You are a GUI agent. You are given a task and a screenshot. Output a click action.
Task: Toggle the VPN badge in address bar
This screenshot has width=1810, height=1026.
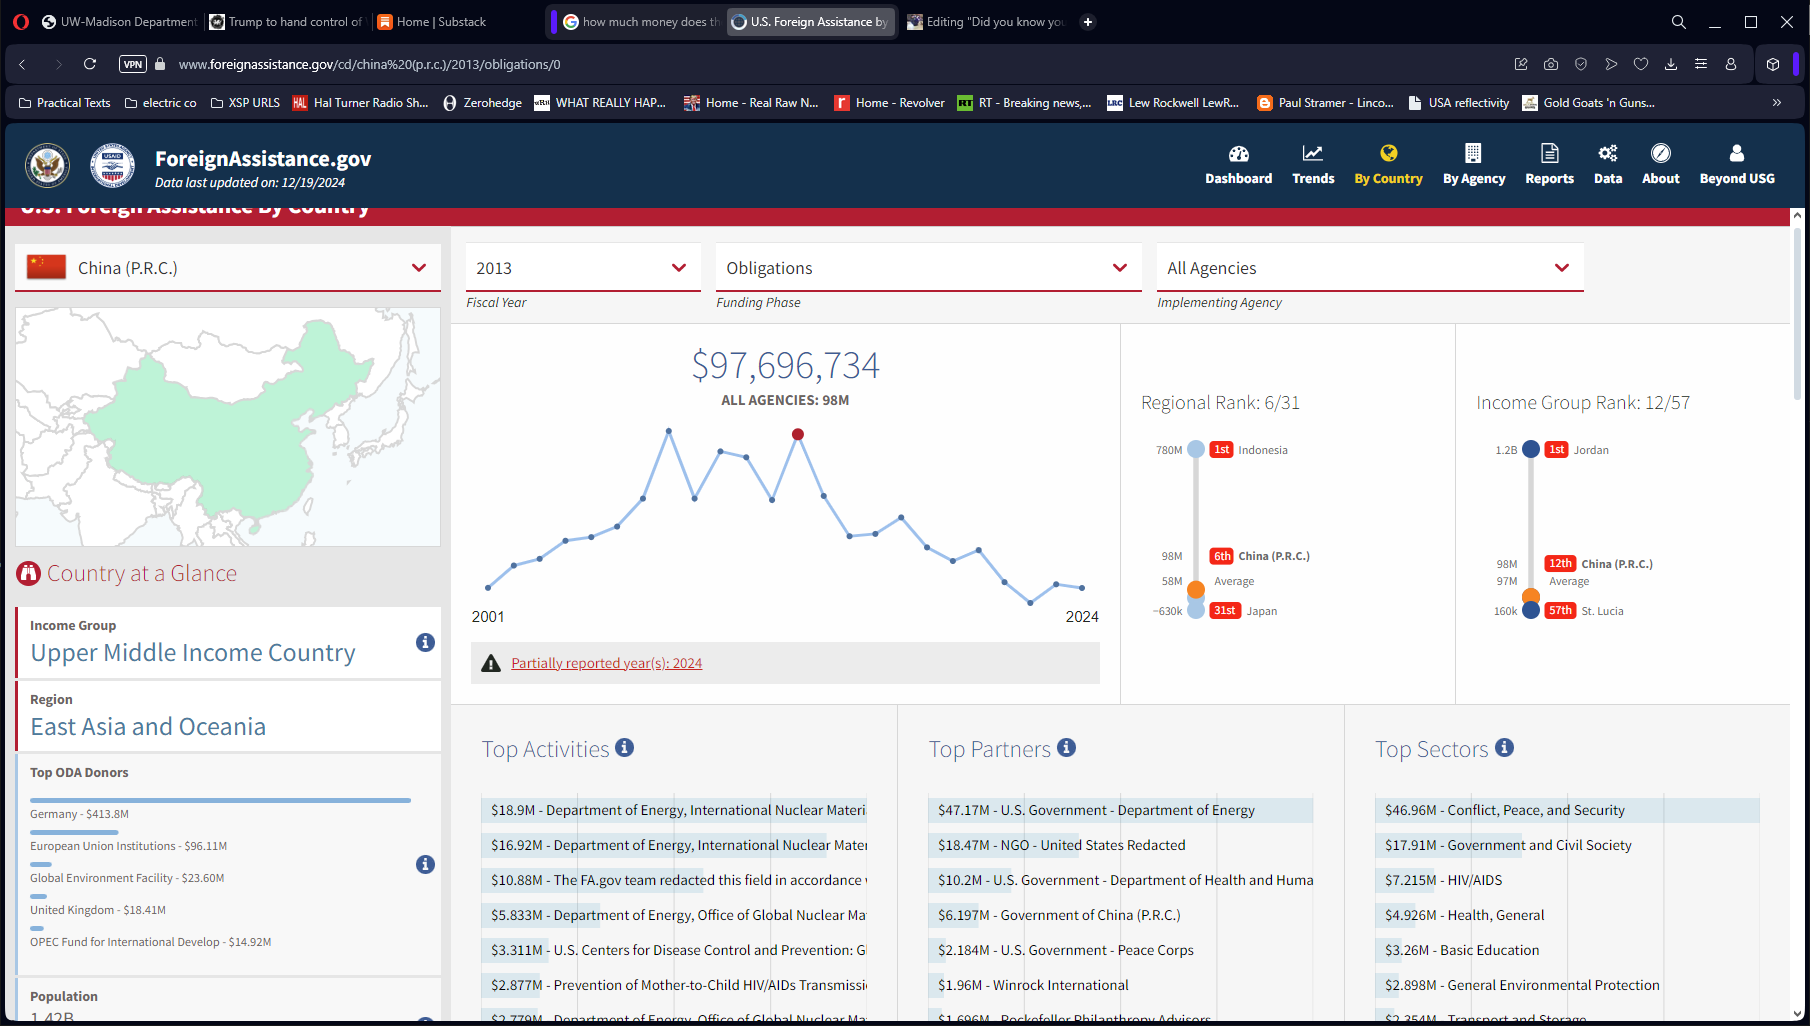(x=132, y=64)
